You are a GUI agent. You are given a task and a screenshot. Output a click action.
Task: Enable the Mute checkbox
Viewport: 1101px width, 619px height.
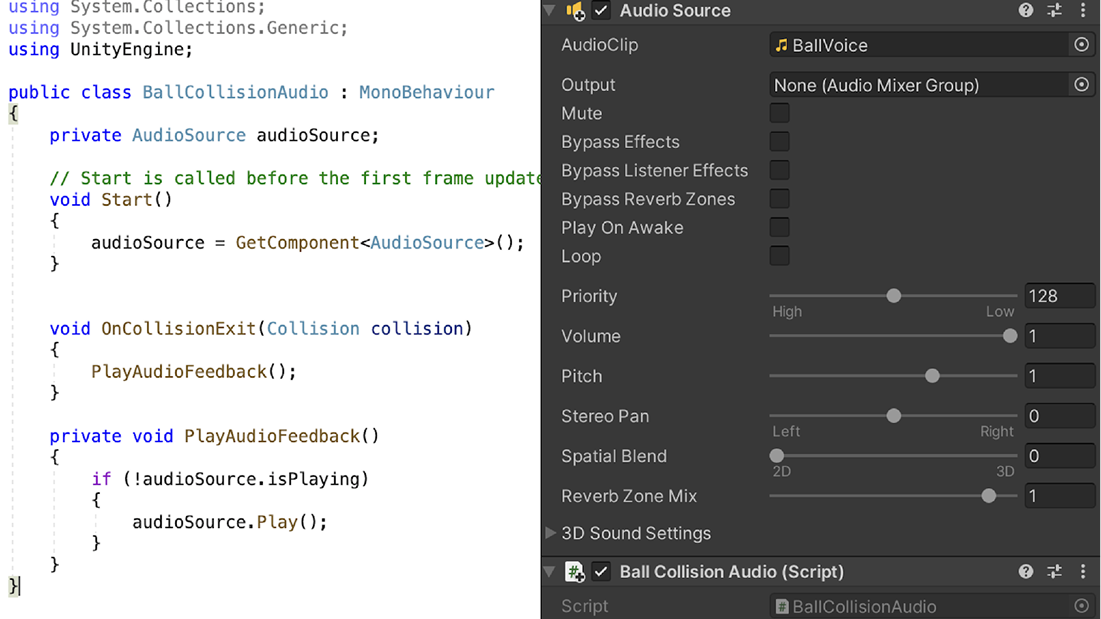779,113
